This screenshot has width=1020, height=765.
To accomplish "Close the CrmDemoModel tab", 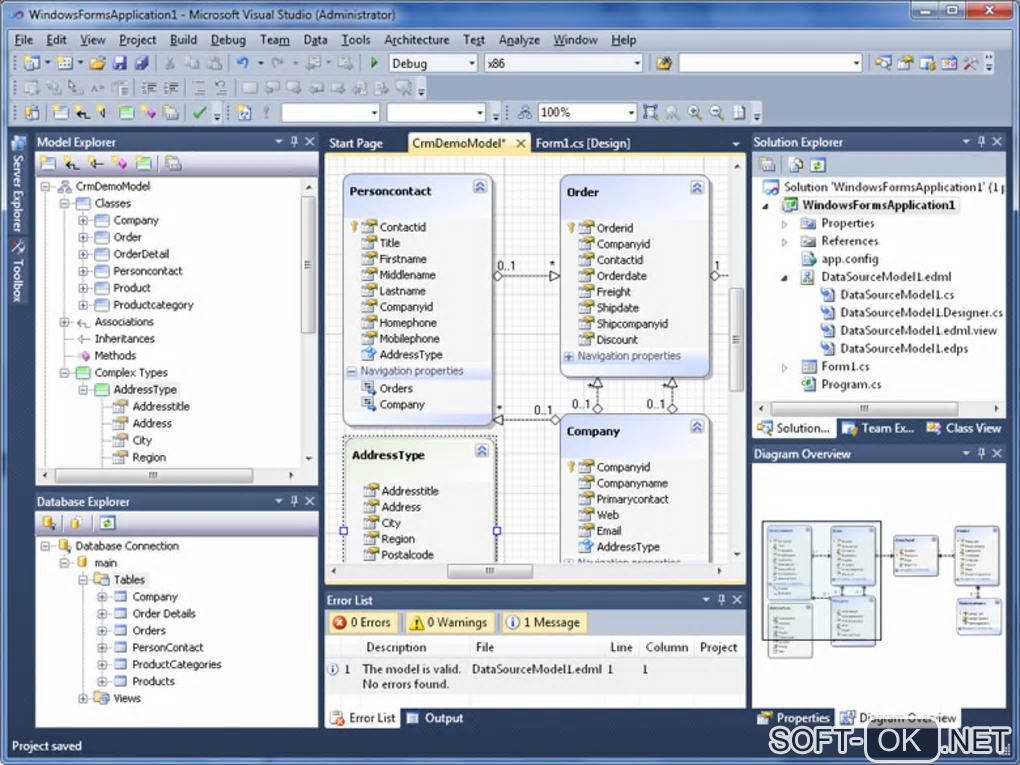I will [x=520, y=143].
